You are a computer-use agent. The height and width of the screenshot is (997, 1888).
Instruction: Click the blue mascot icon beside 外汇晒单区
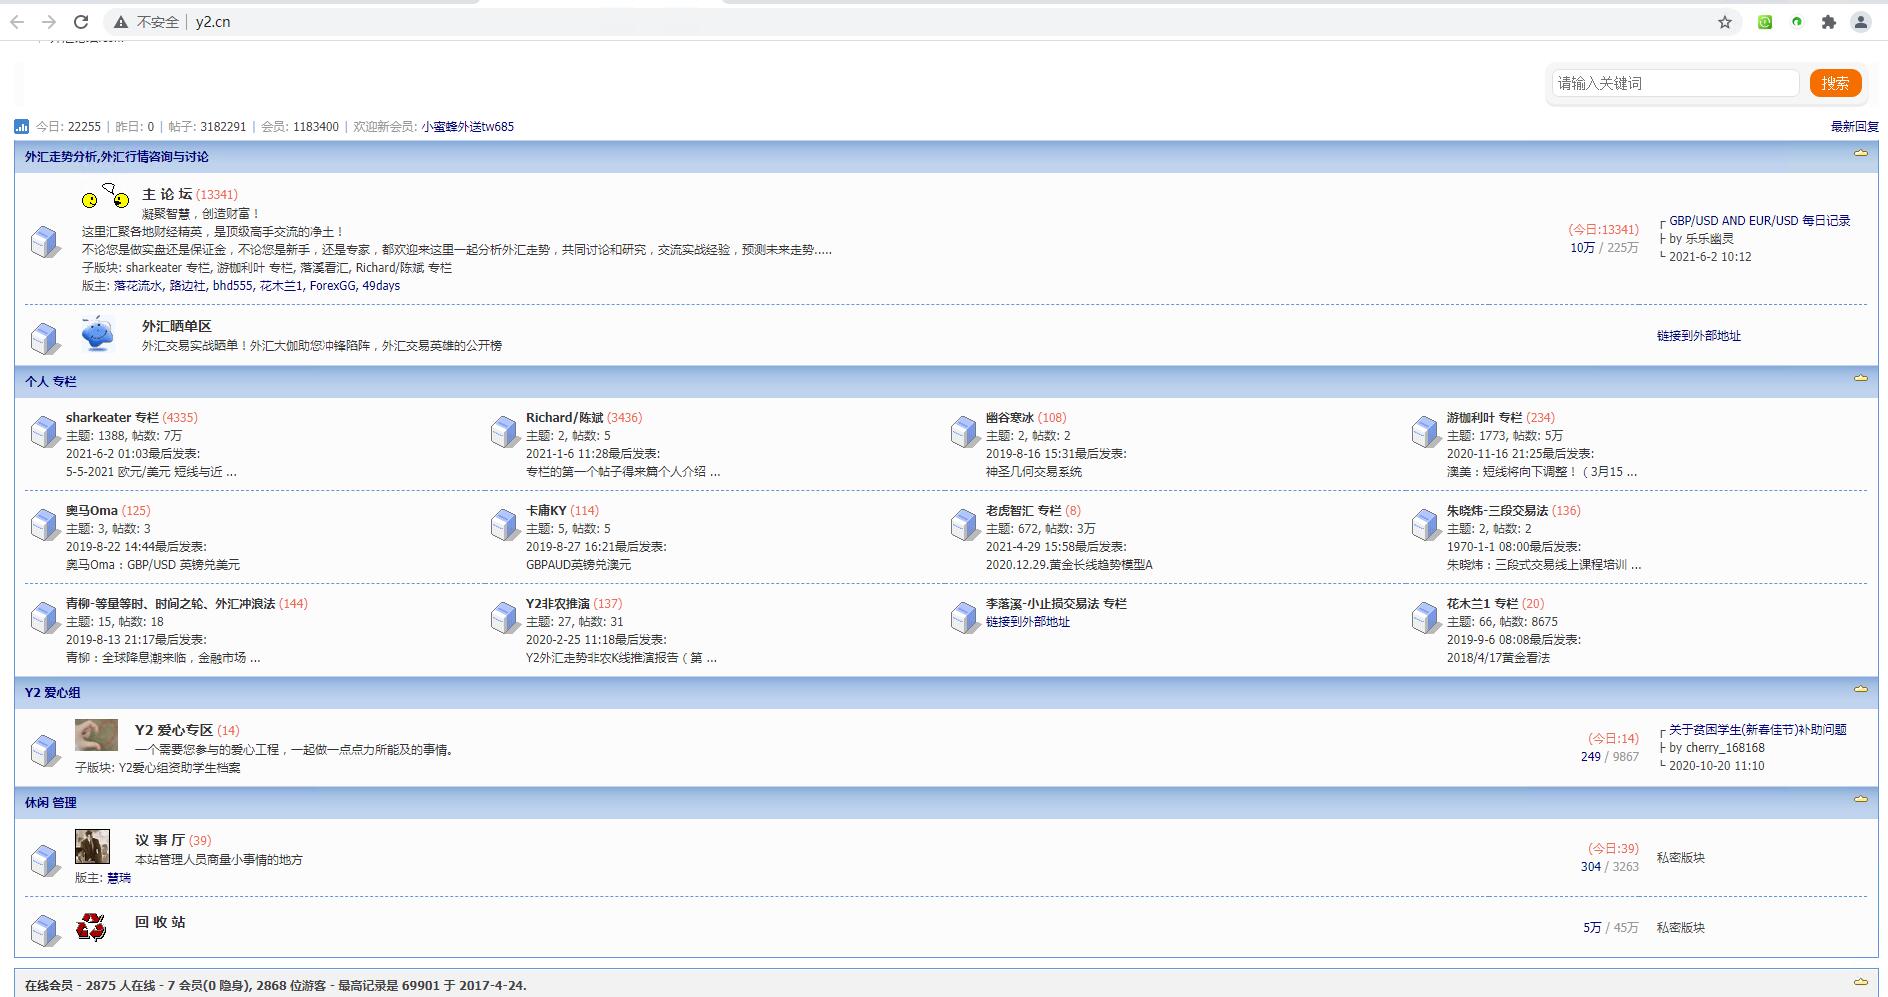98,334
